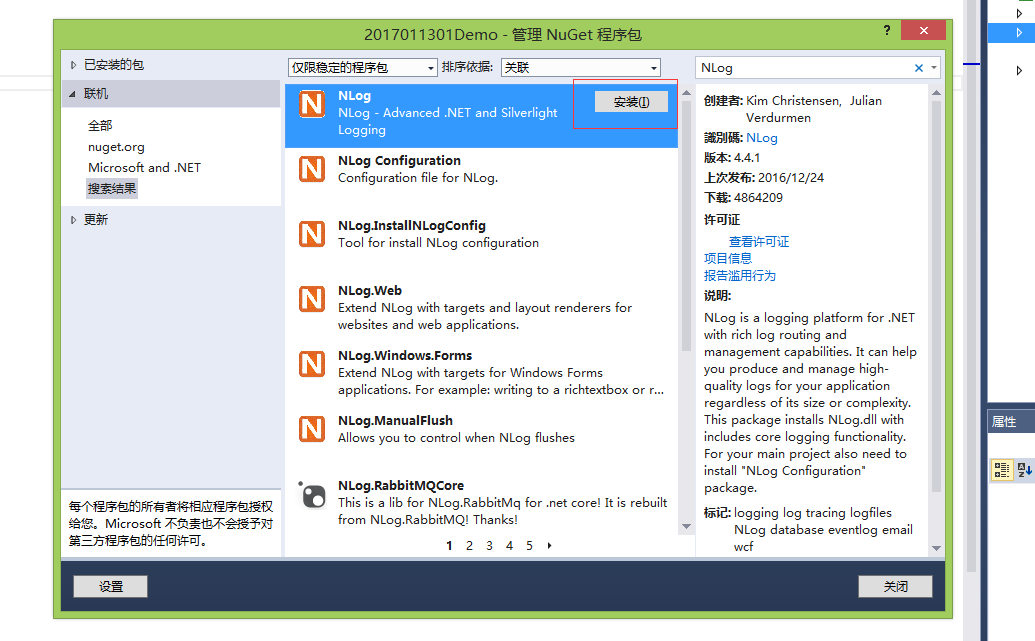Click the NLog.Windows.Forms package icon

point(312,364)
